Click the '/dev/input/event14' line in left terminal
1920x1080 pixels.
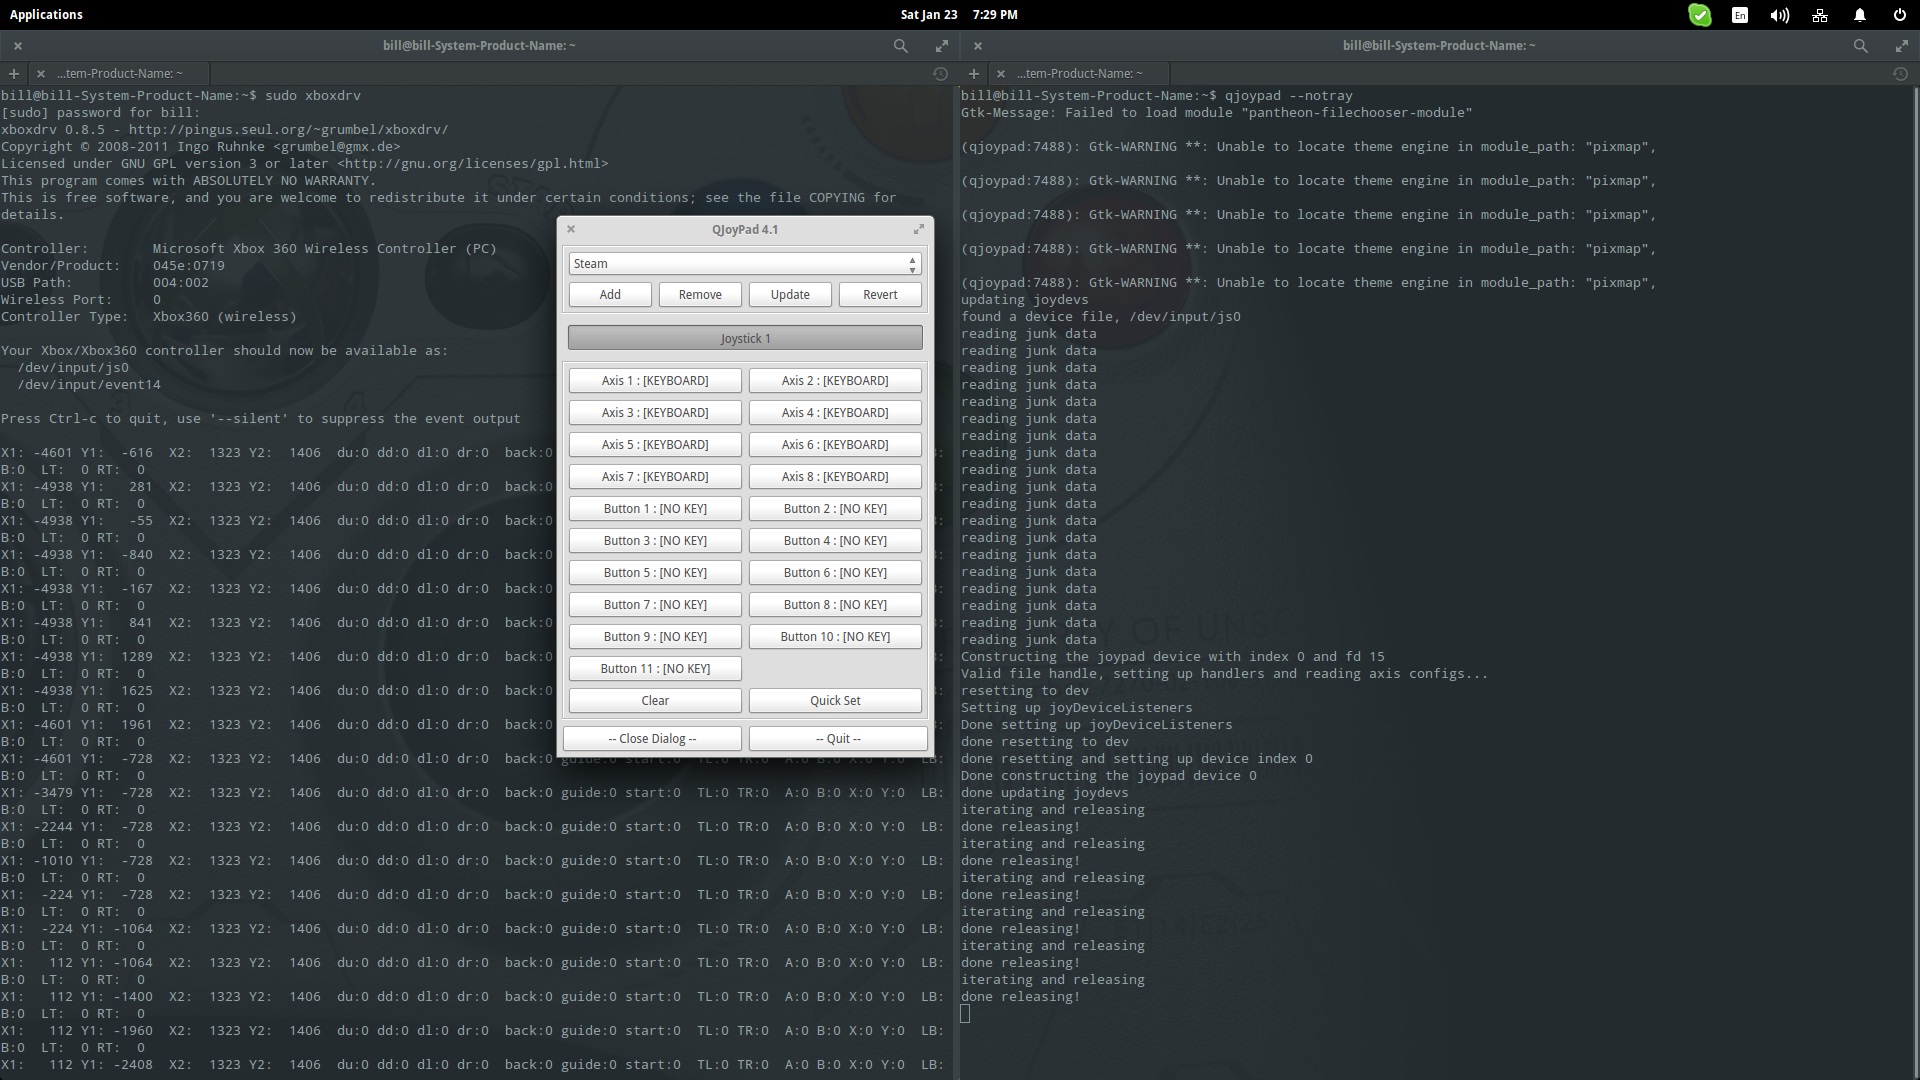(88, 385)
